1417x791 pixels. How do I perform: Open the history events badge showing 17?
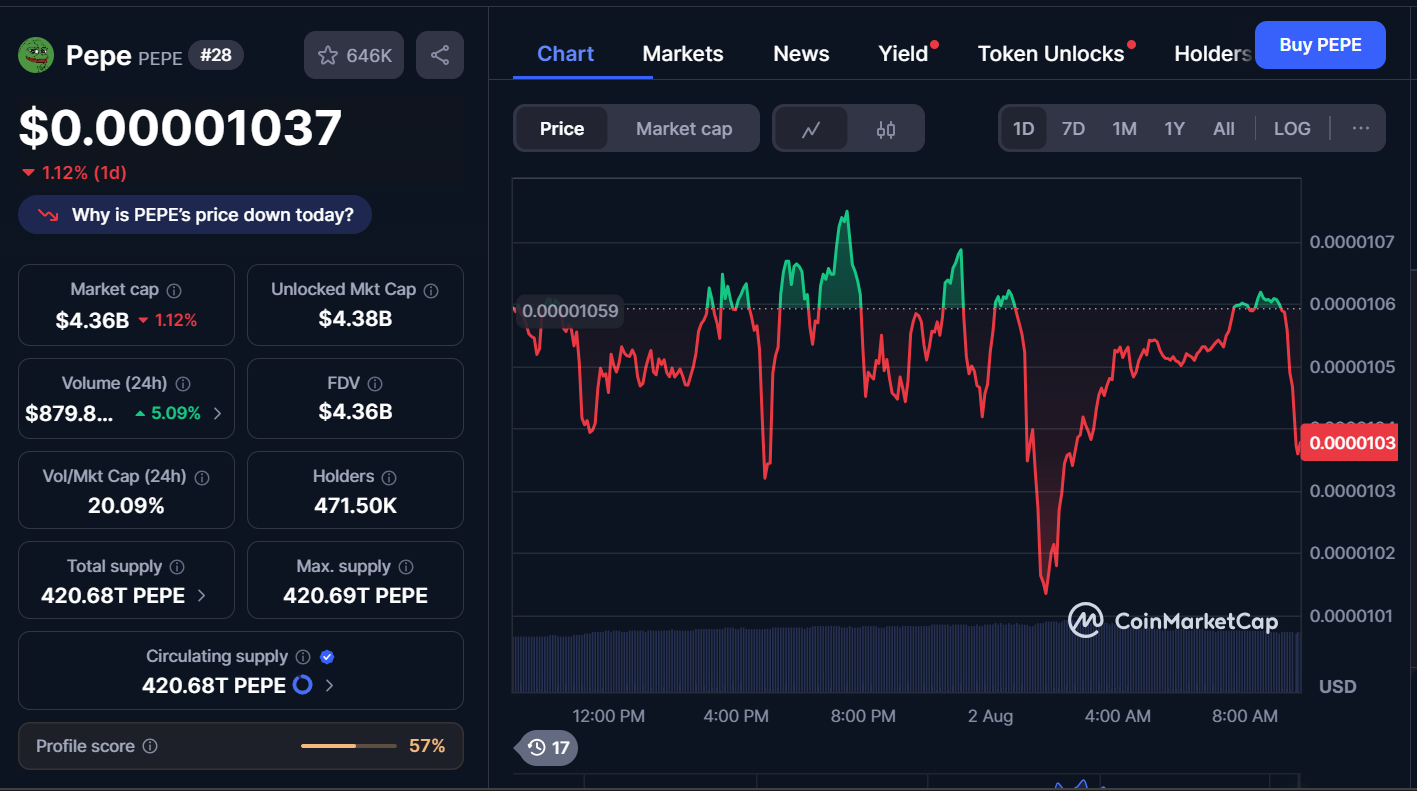point(547,747)
